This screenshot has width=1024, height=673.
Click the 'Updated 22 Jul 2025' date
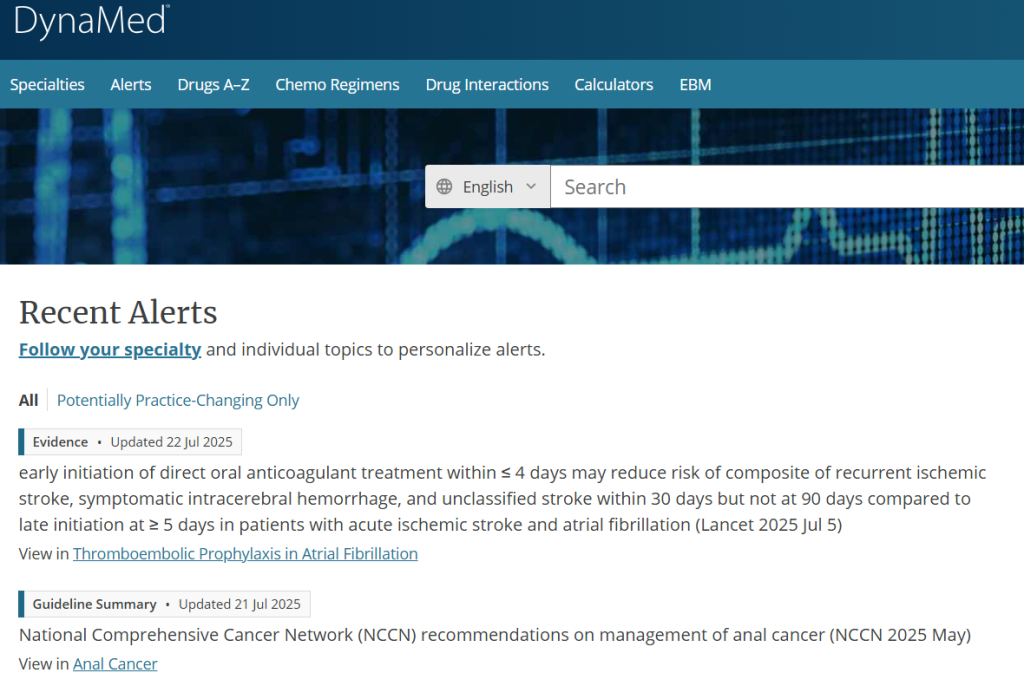pos(171,442)
